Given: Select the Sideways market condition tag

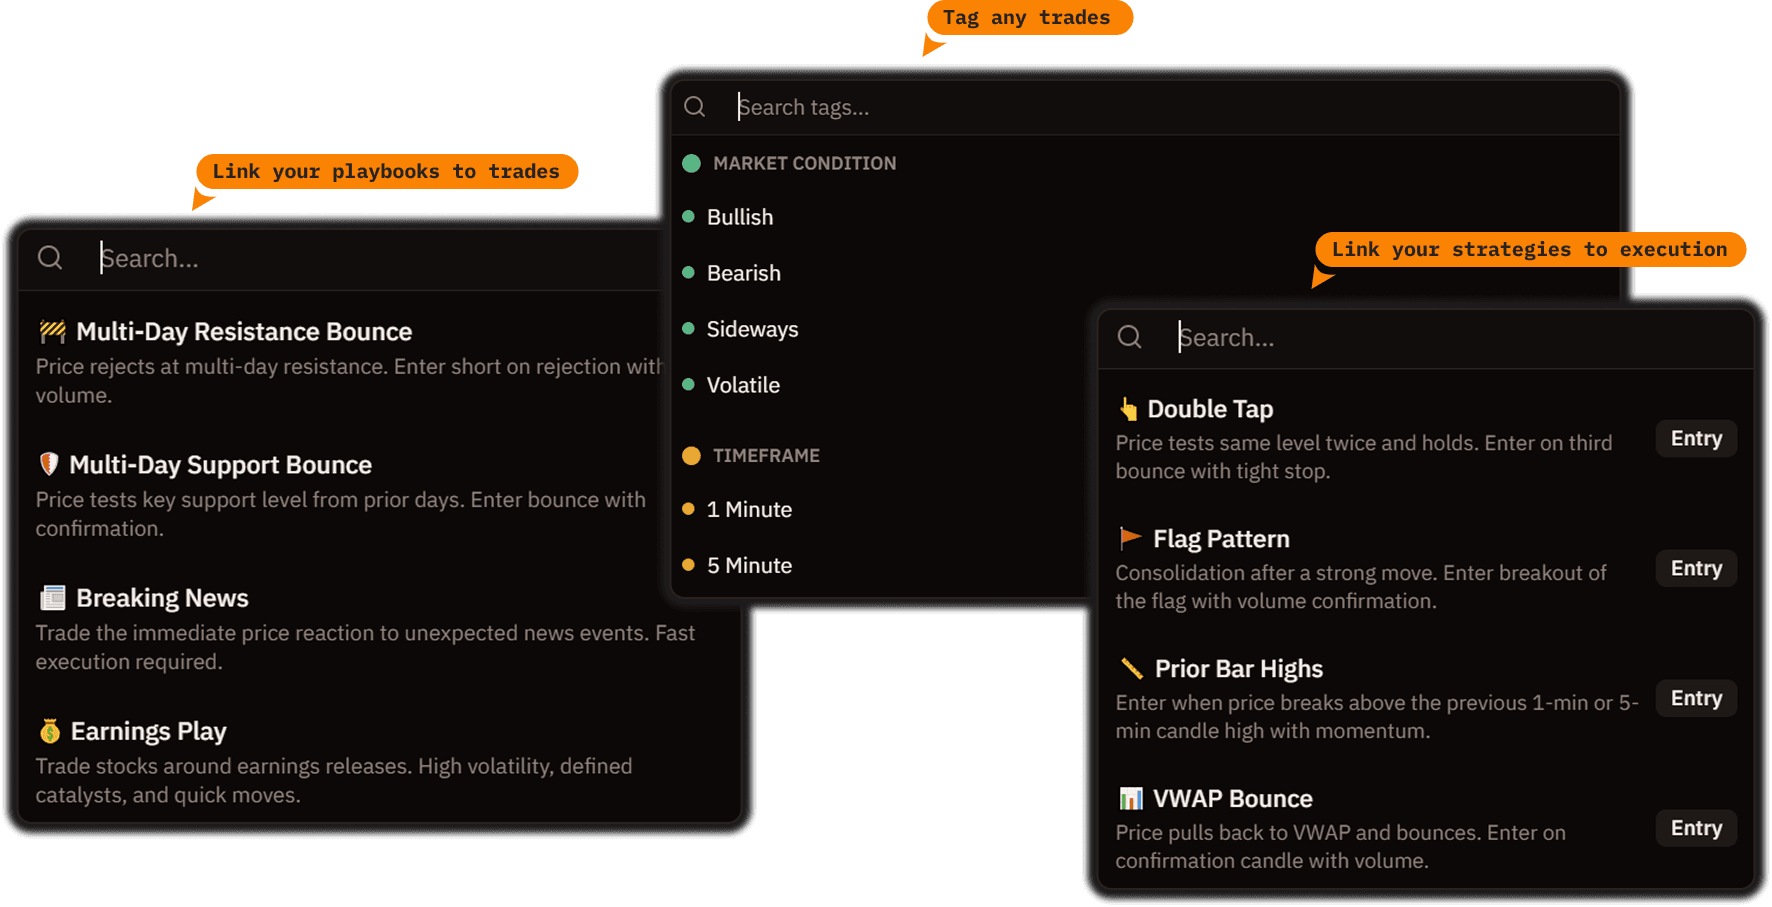Looking at the screenshot, I should pyautogui.click(x=752, y=329).
